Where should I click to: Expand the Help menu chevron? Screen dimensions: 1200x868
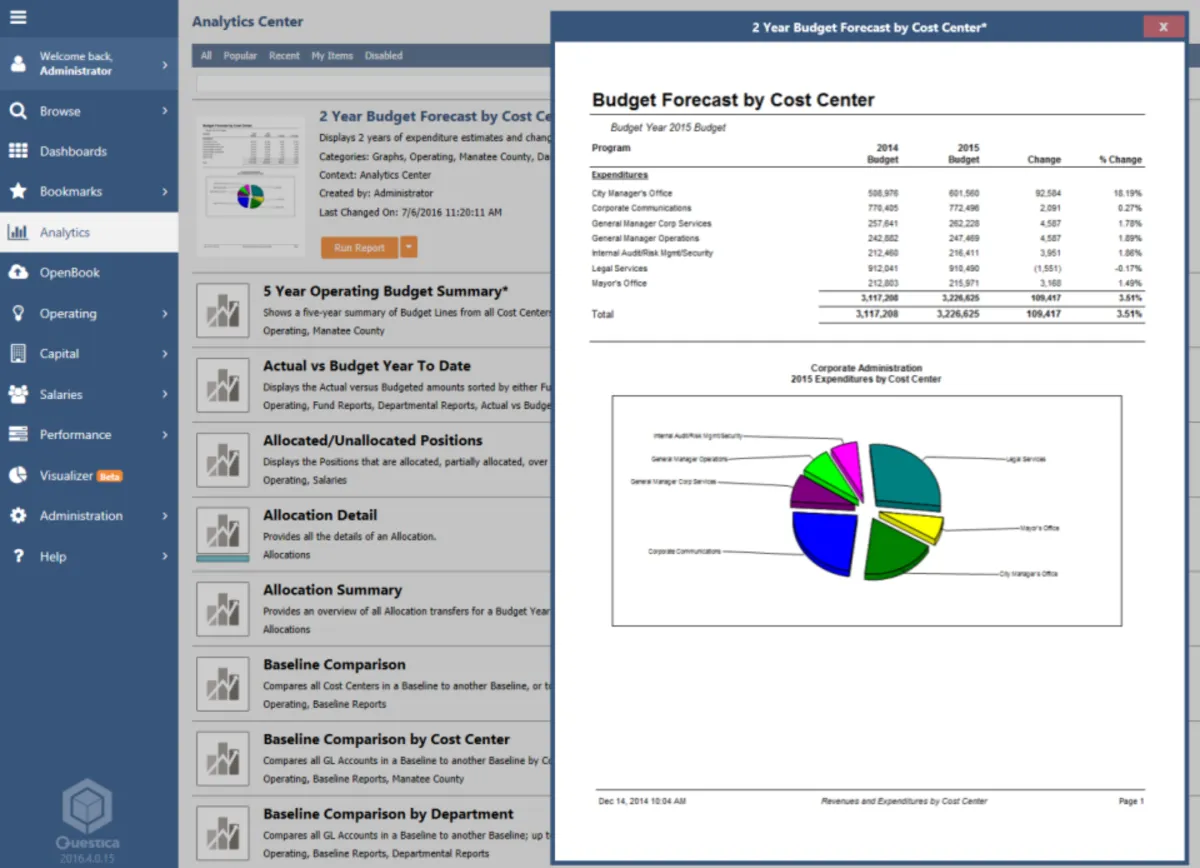(x=165, y=556)
